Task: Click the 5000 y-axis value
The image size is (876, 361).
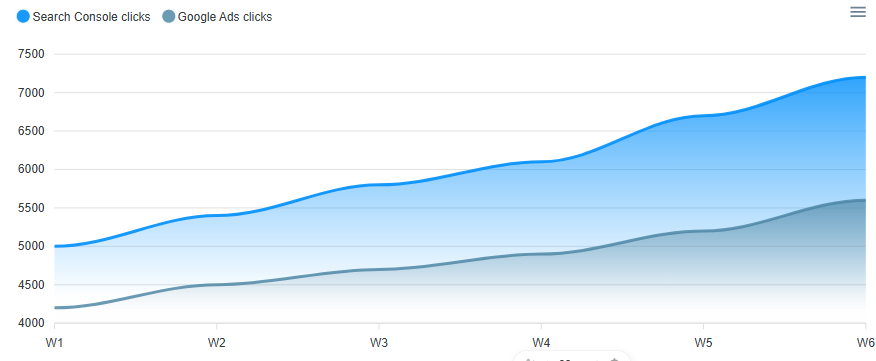Action: coord(31,246)
